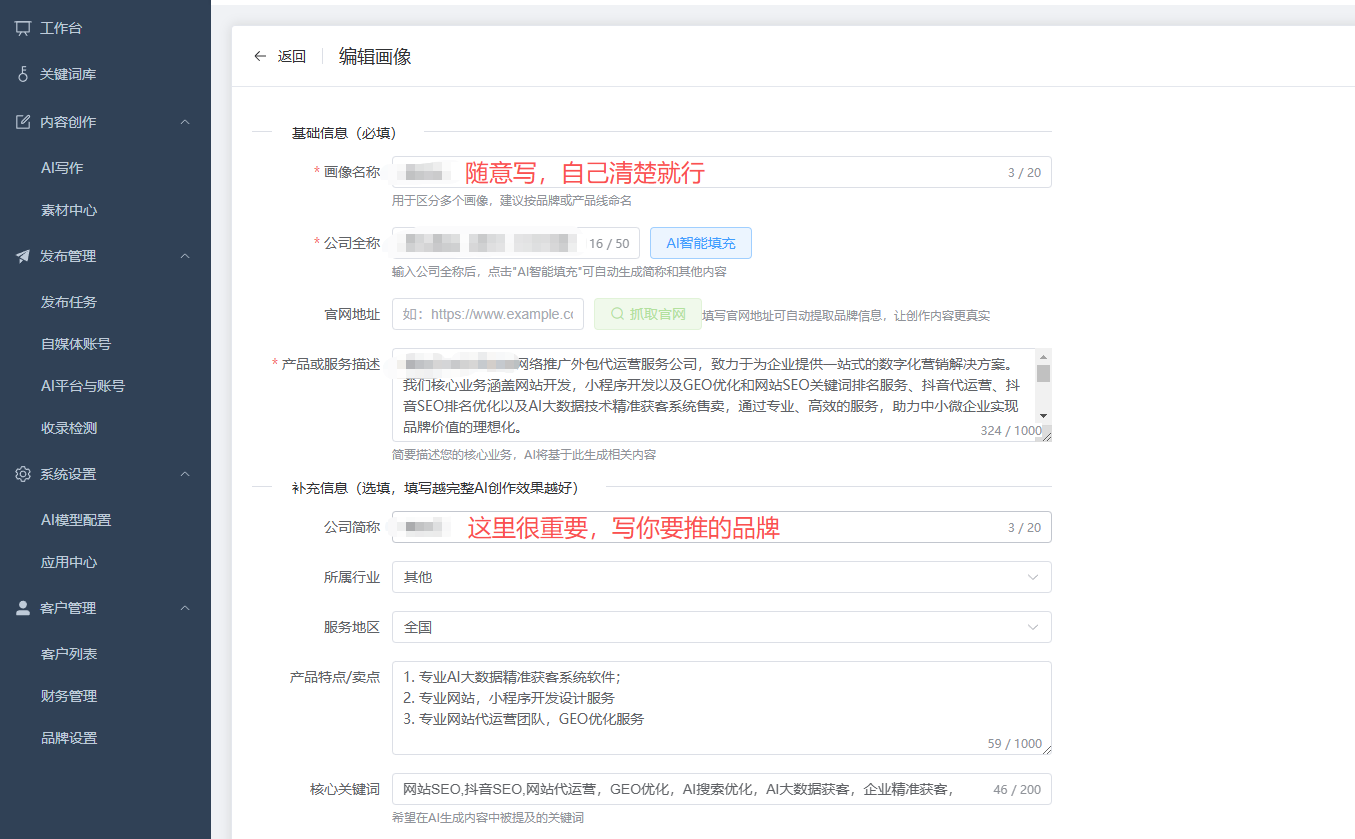Click the 官网地址 URL input field
Screen dimensions: 1355x839
pyautogui.click(x=487, y=313)
